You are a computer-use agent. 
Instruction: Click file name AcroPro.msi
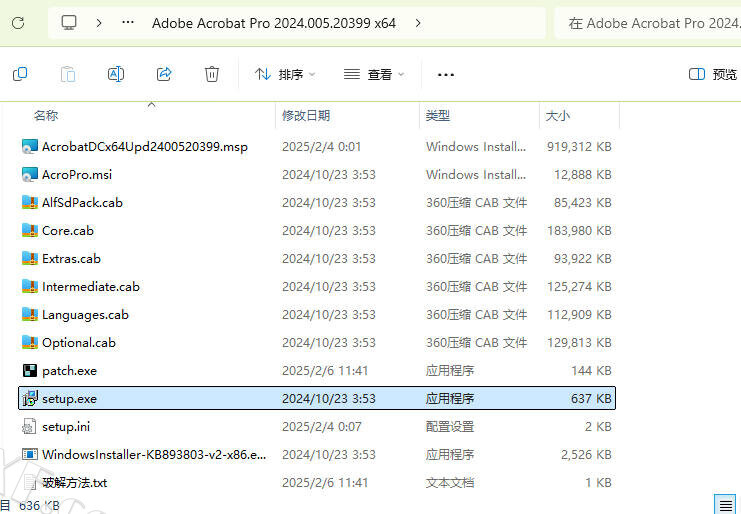coord(77,175)
